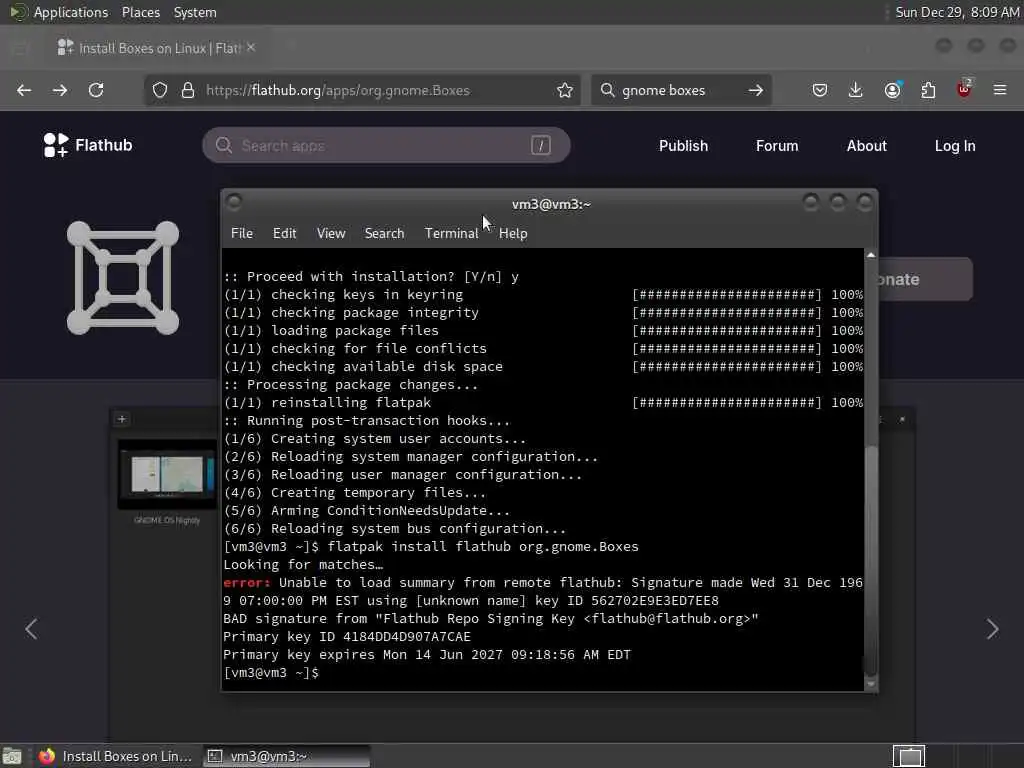Open the extensions puzzle icon
The width and height of the screenshot is (1024, 768).
coord(928,90)
